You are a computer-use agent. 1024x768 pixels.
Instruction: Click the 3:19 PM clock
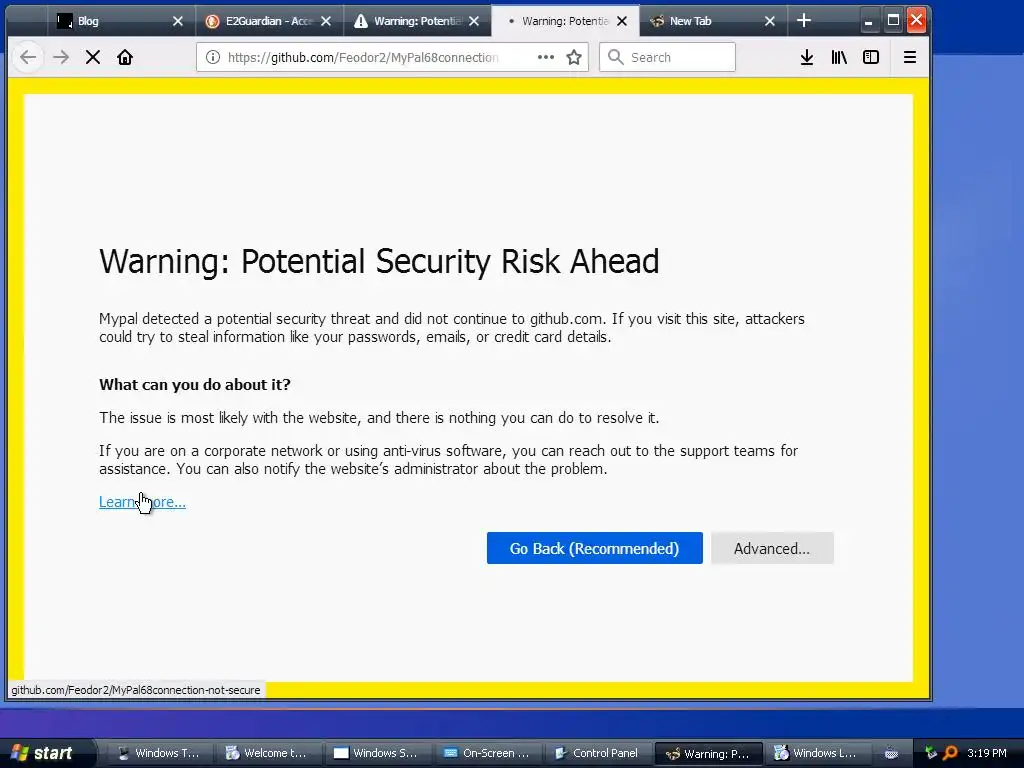[x=987, y=753]
